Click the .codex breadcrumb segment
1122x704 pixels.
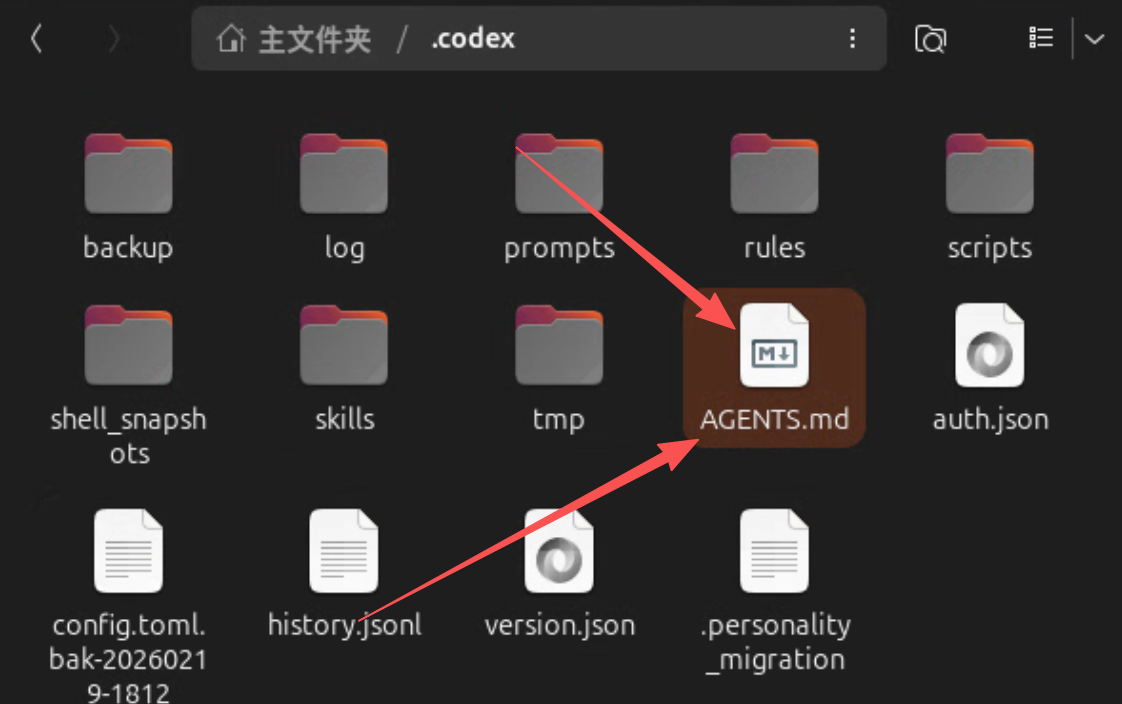(x=473, y=39)
